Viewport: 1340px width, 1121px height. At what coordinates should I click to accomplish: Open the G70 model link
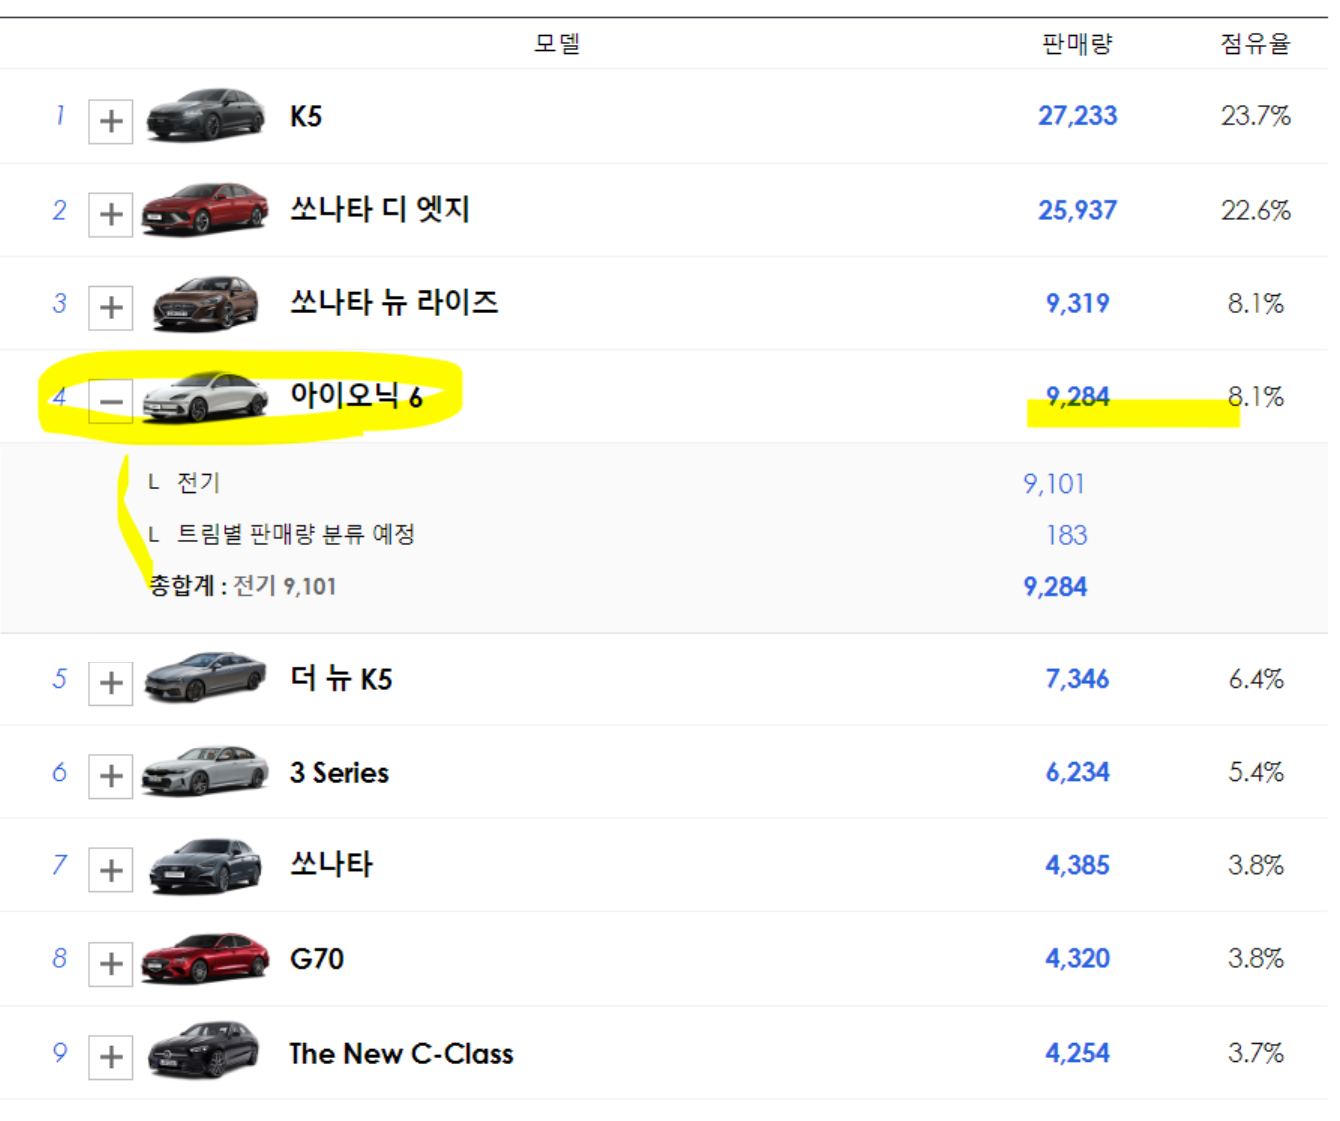point(317,959)
